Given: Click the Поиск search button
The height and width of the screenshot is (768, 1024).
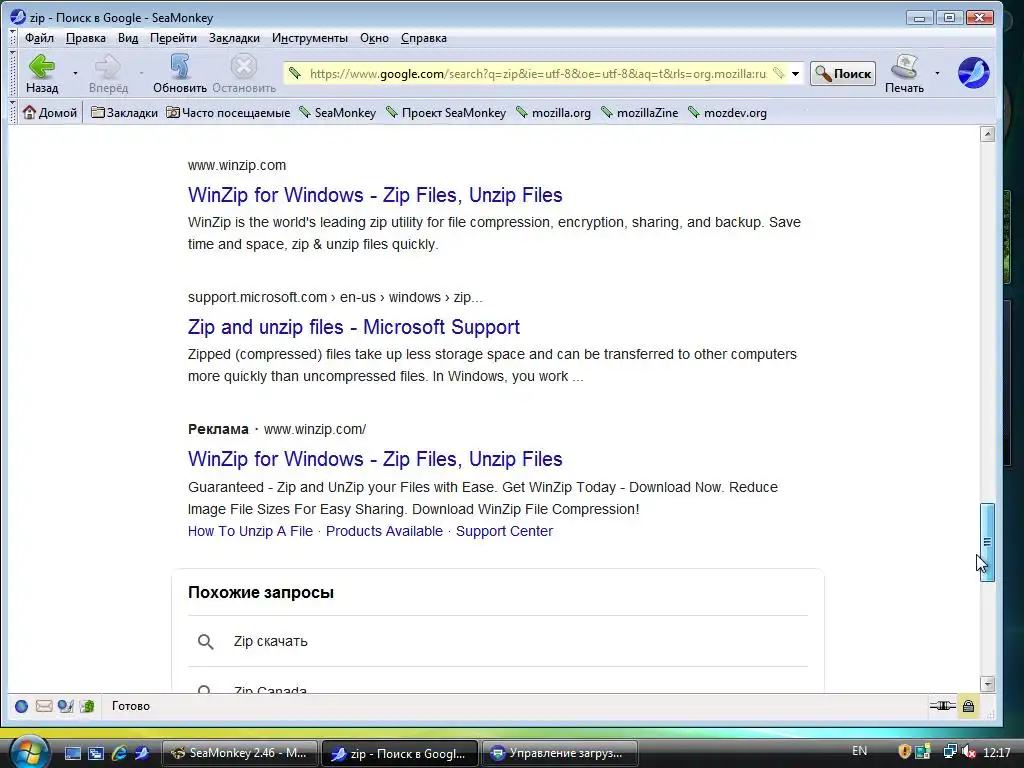Looking at the screenshot, I should pos(843,73).
